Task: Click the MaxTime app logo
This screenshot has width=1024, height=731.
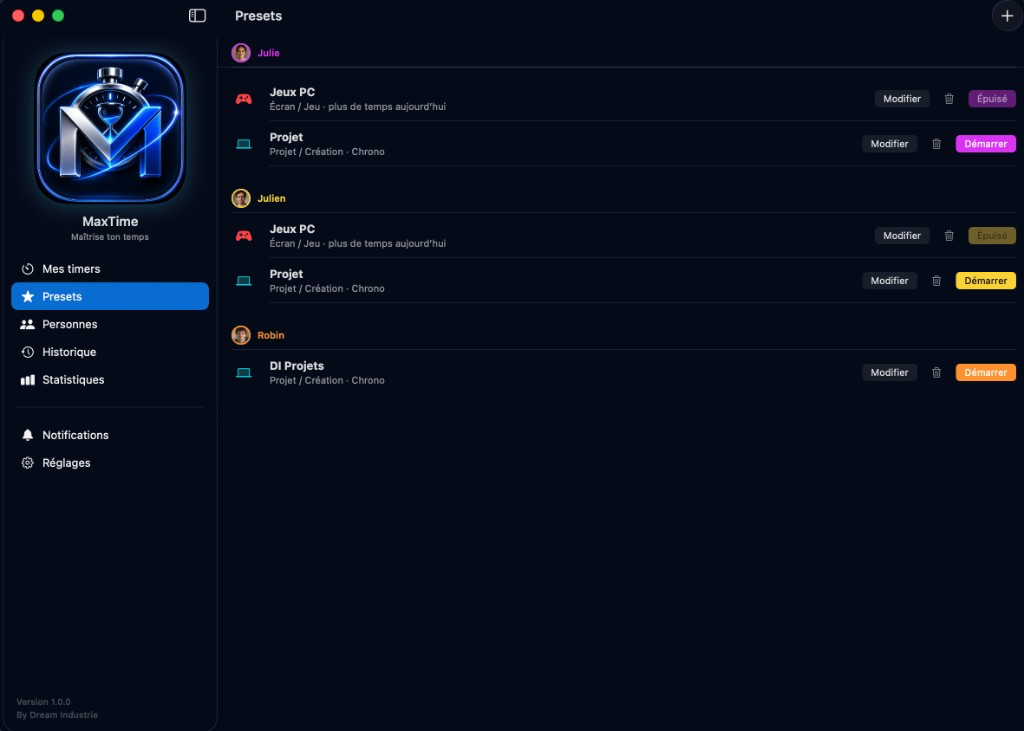Action: pos(110,128)
